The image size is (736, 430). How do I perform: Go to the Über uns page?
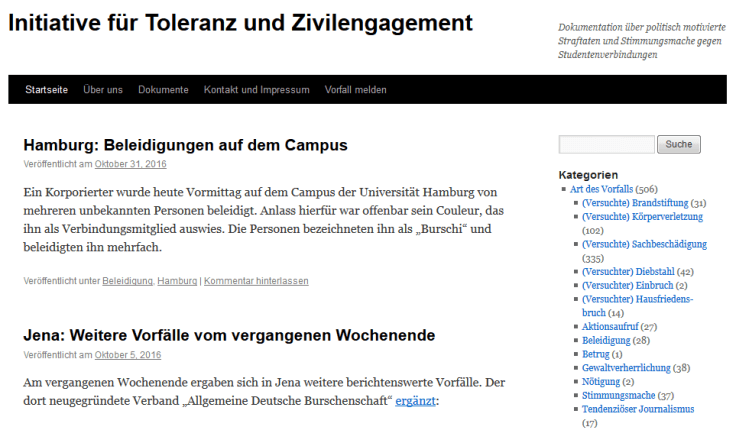(103, 90)
